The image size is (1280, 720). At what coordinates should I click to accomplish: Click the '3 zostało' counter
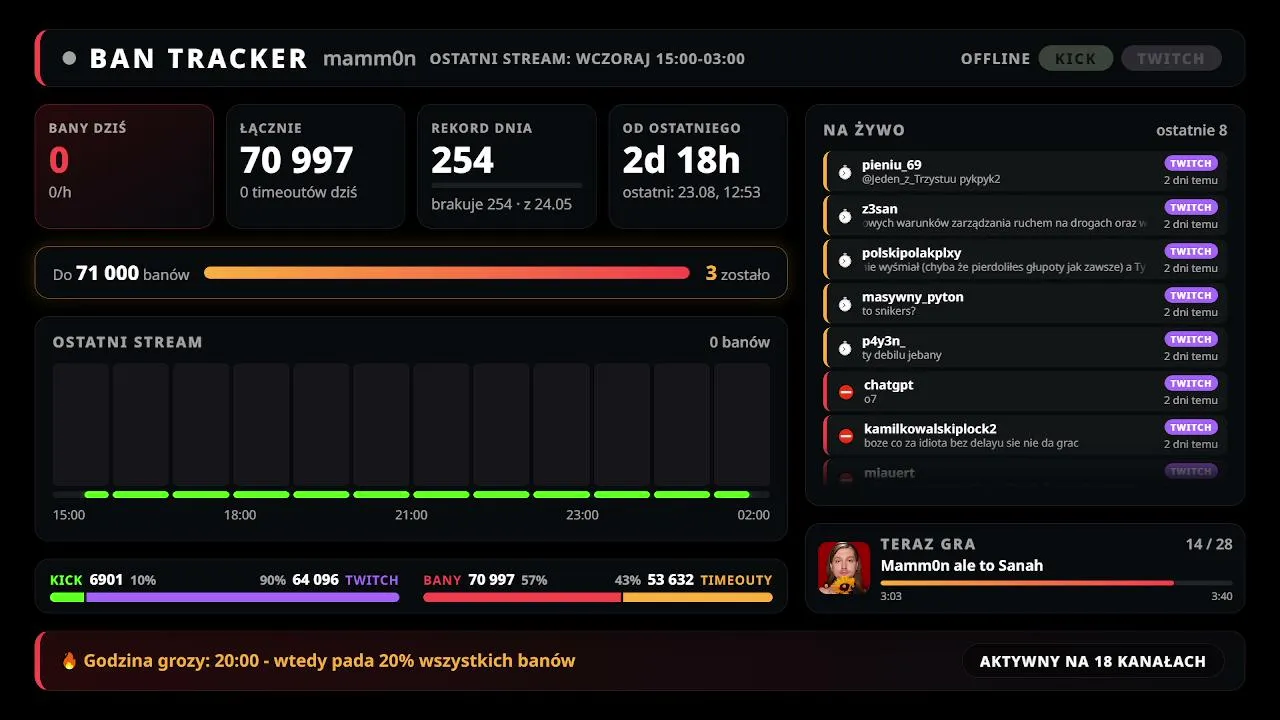[738, 273]
